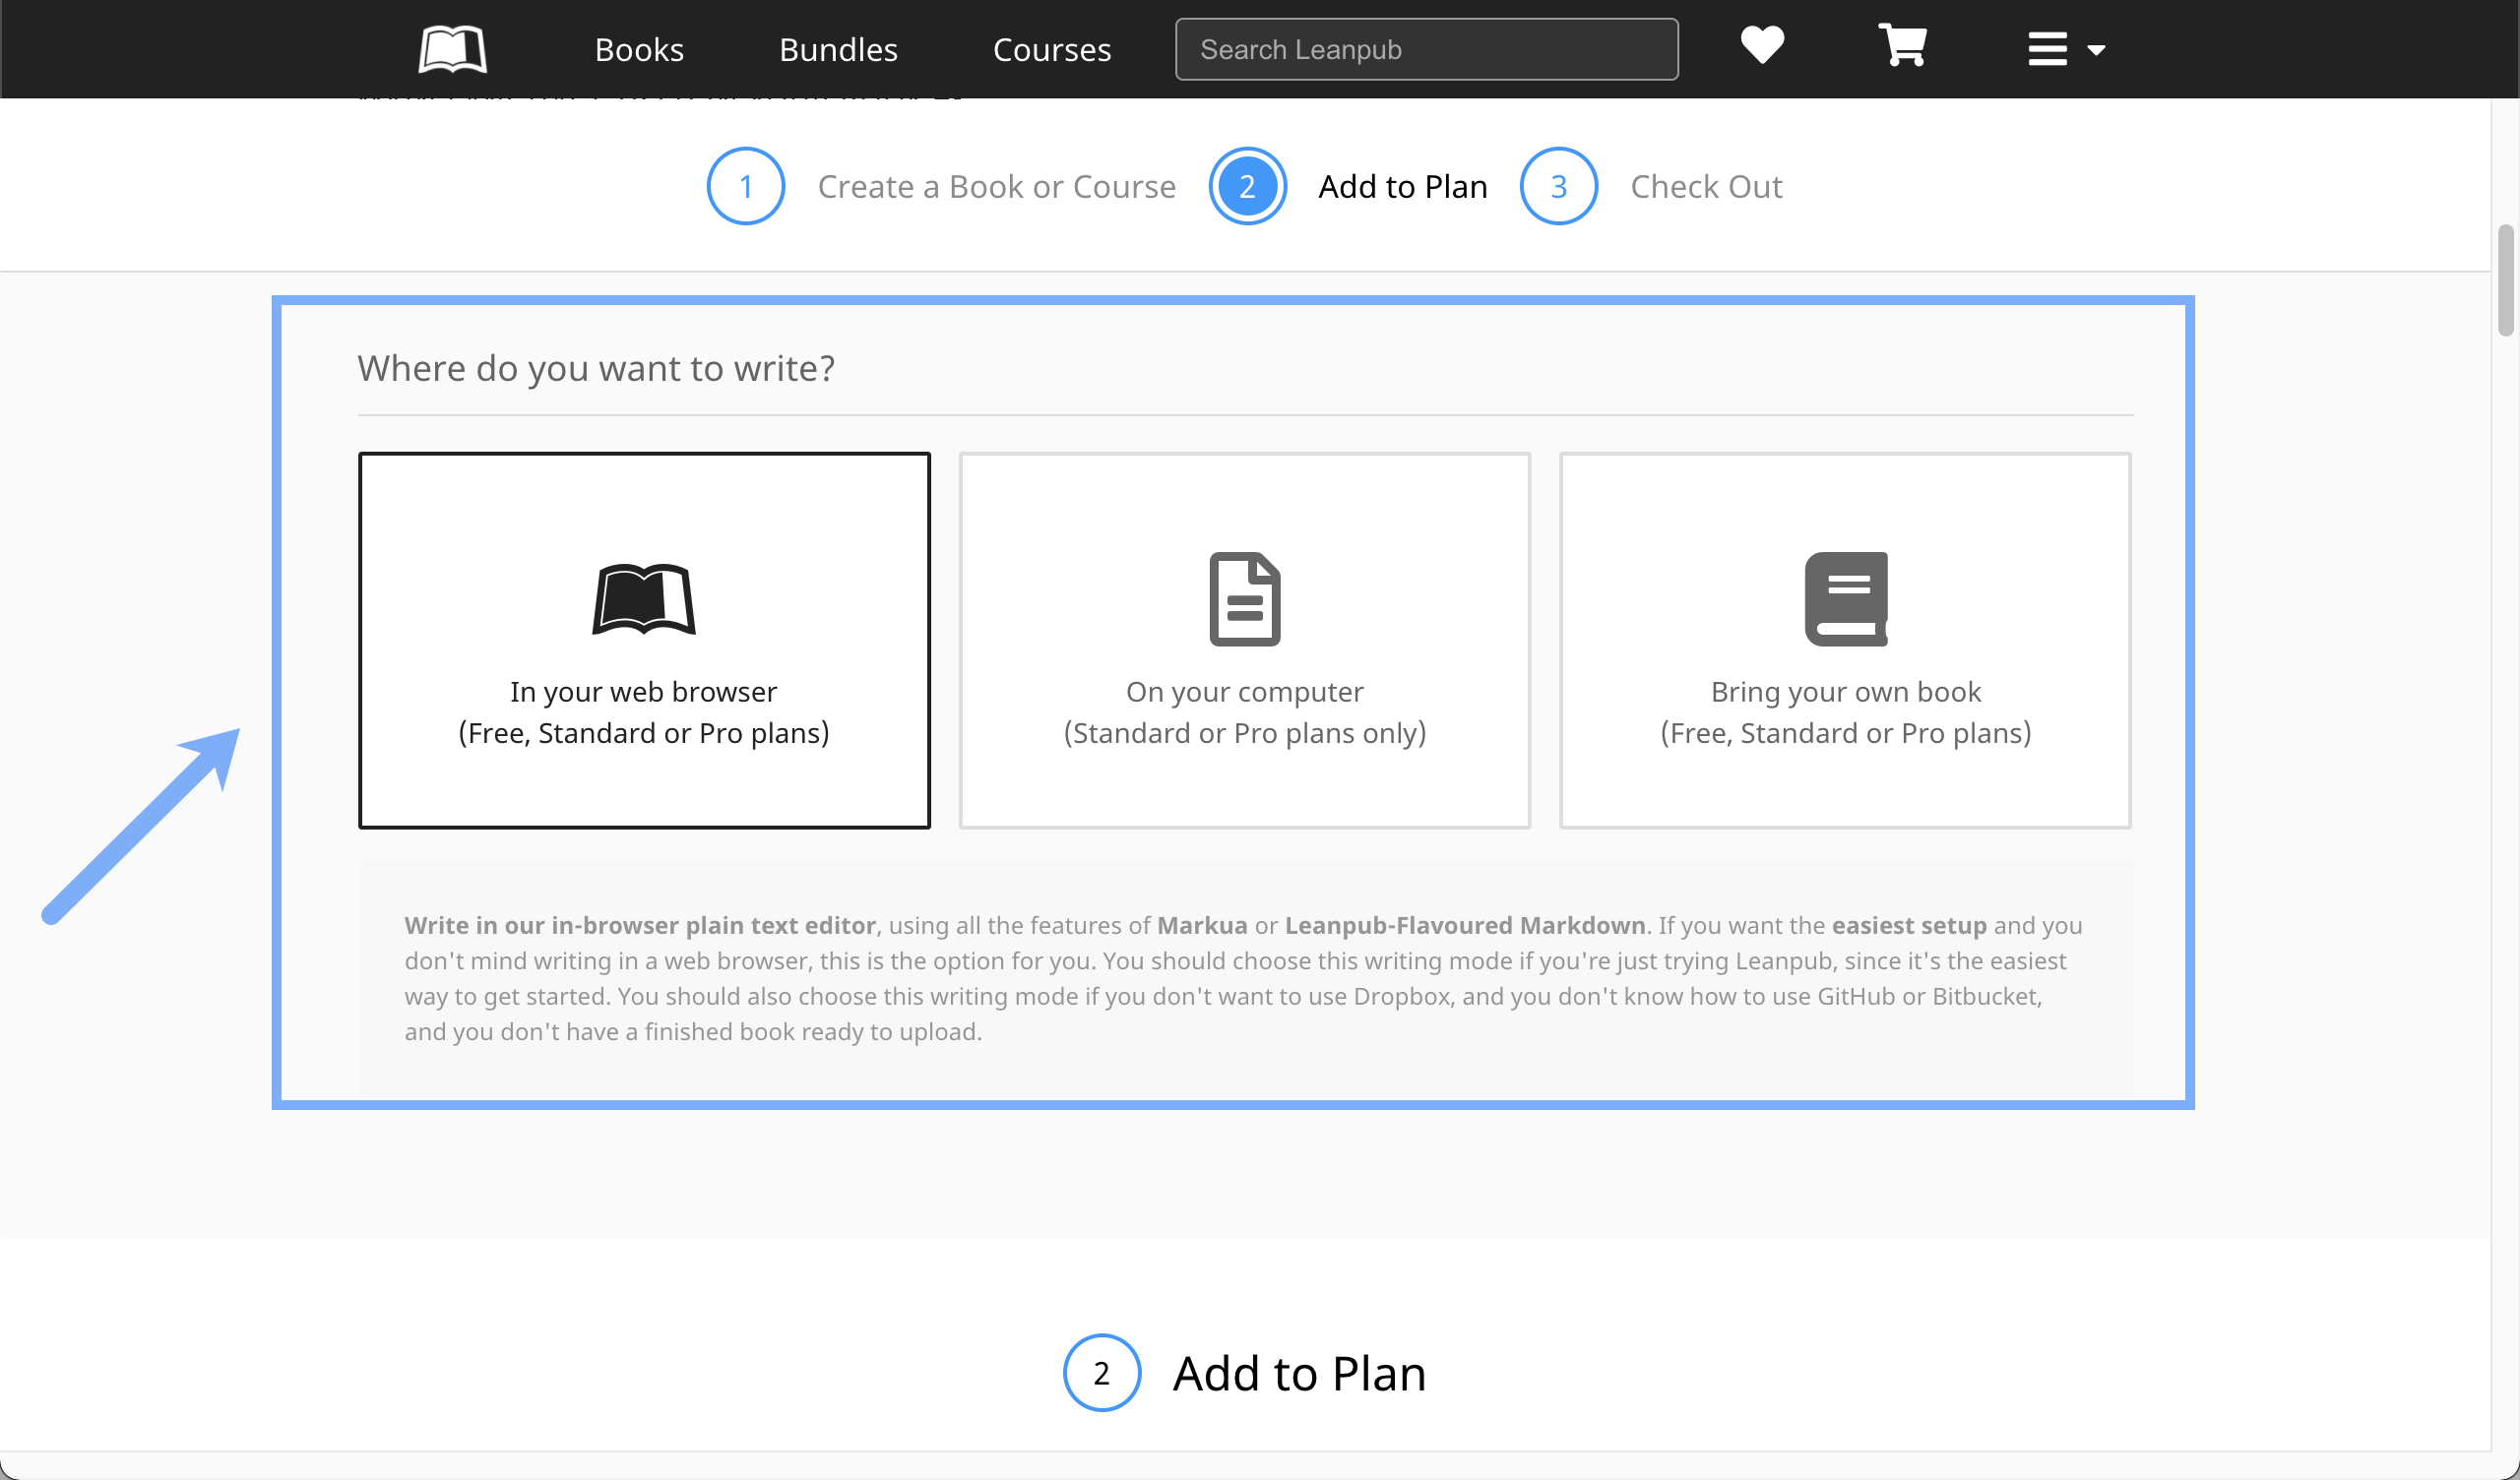Click the closed book icon for own book
2520x1480 pixels.
coord(1845,599)
